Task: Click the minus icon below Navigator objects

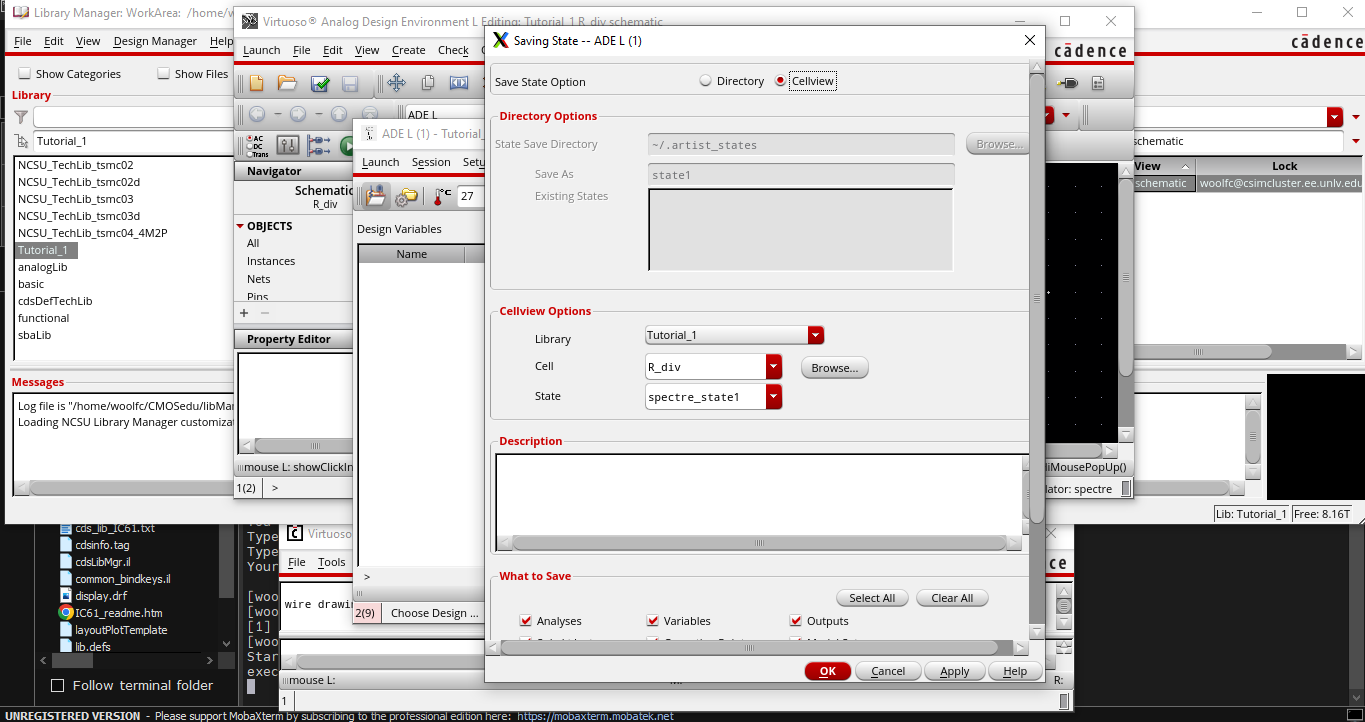Action: click(x=265, y=313)
